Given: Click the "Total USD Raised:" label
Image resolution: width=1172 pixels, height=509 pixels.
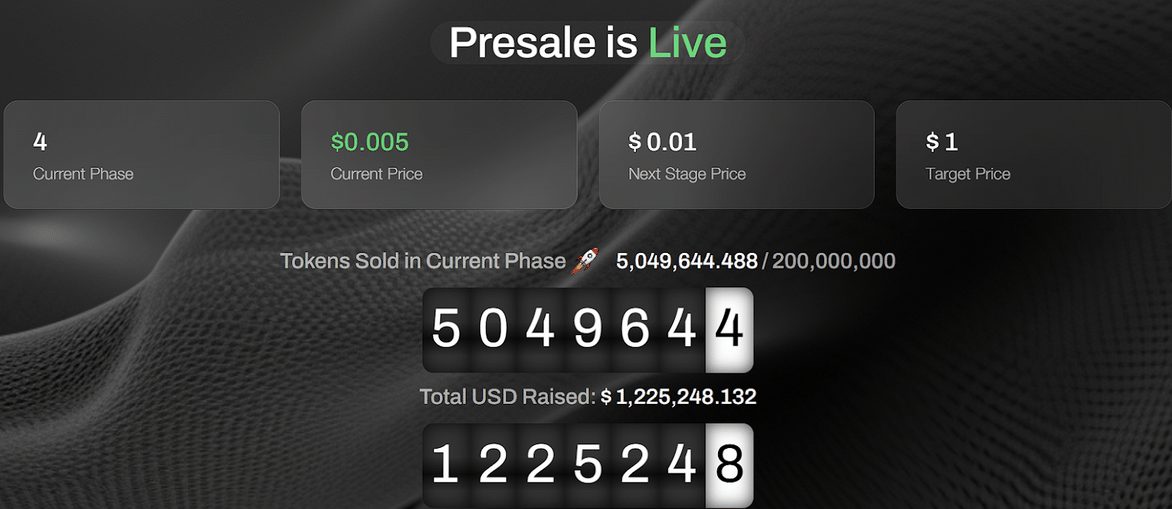Looking at the screenshot, I should coord(507,397).
